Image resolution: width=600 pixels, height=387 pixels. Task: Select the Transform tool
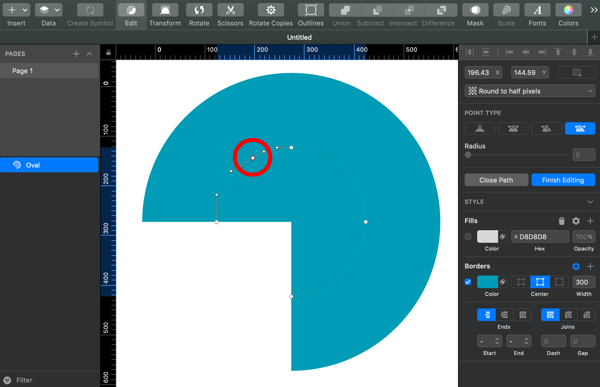165,10
